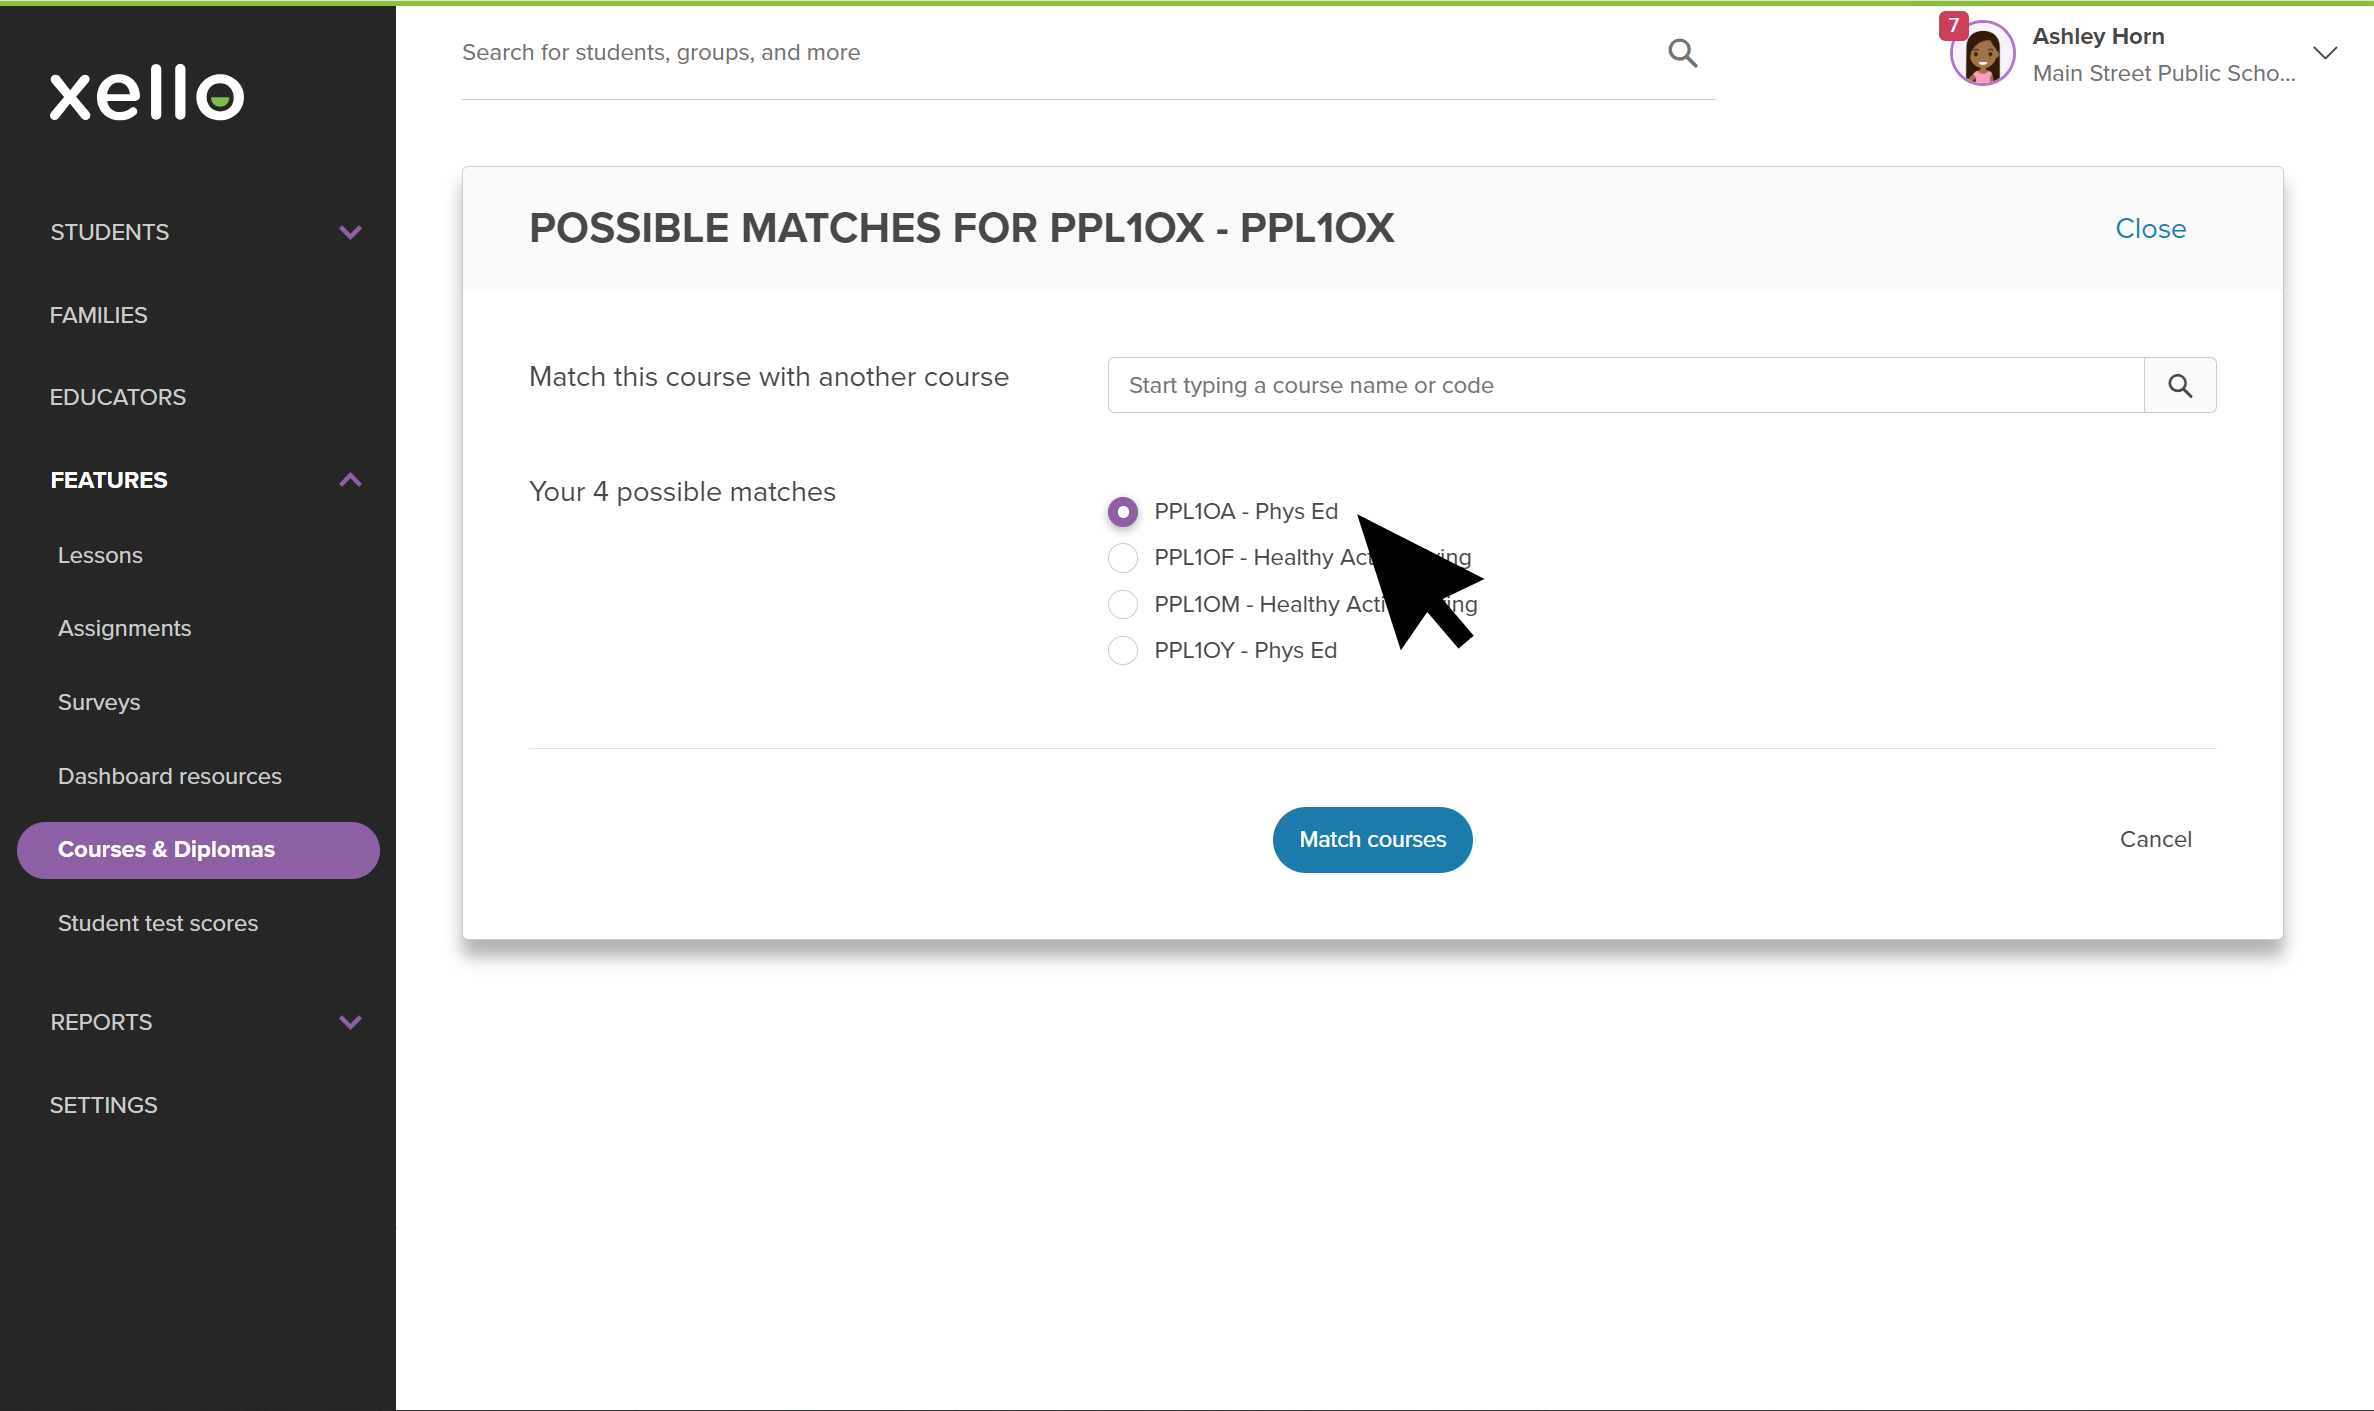Click the Xello logo
Image resolution: width=2374 pixels, height=1411 pixels.
pyautogui.click(x=147, y=94)
